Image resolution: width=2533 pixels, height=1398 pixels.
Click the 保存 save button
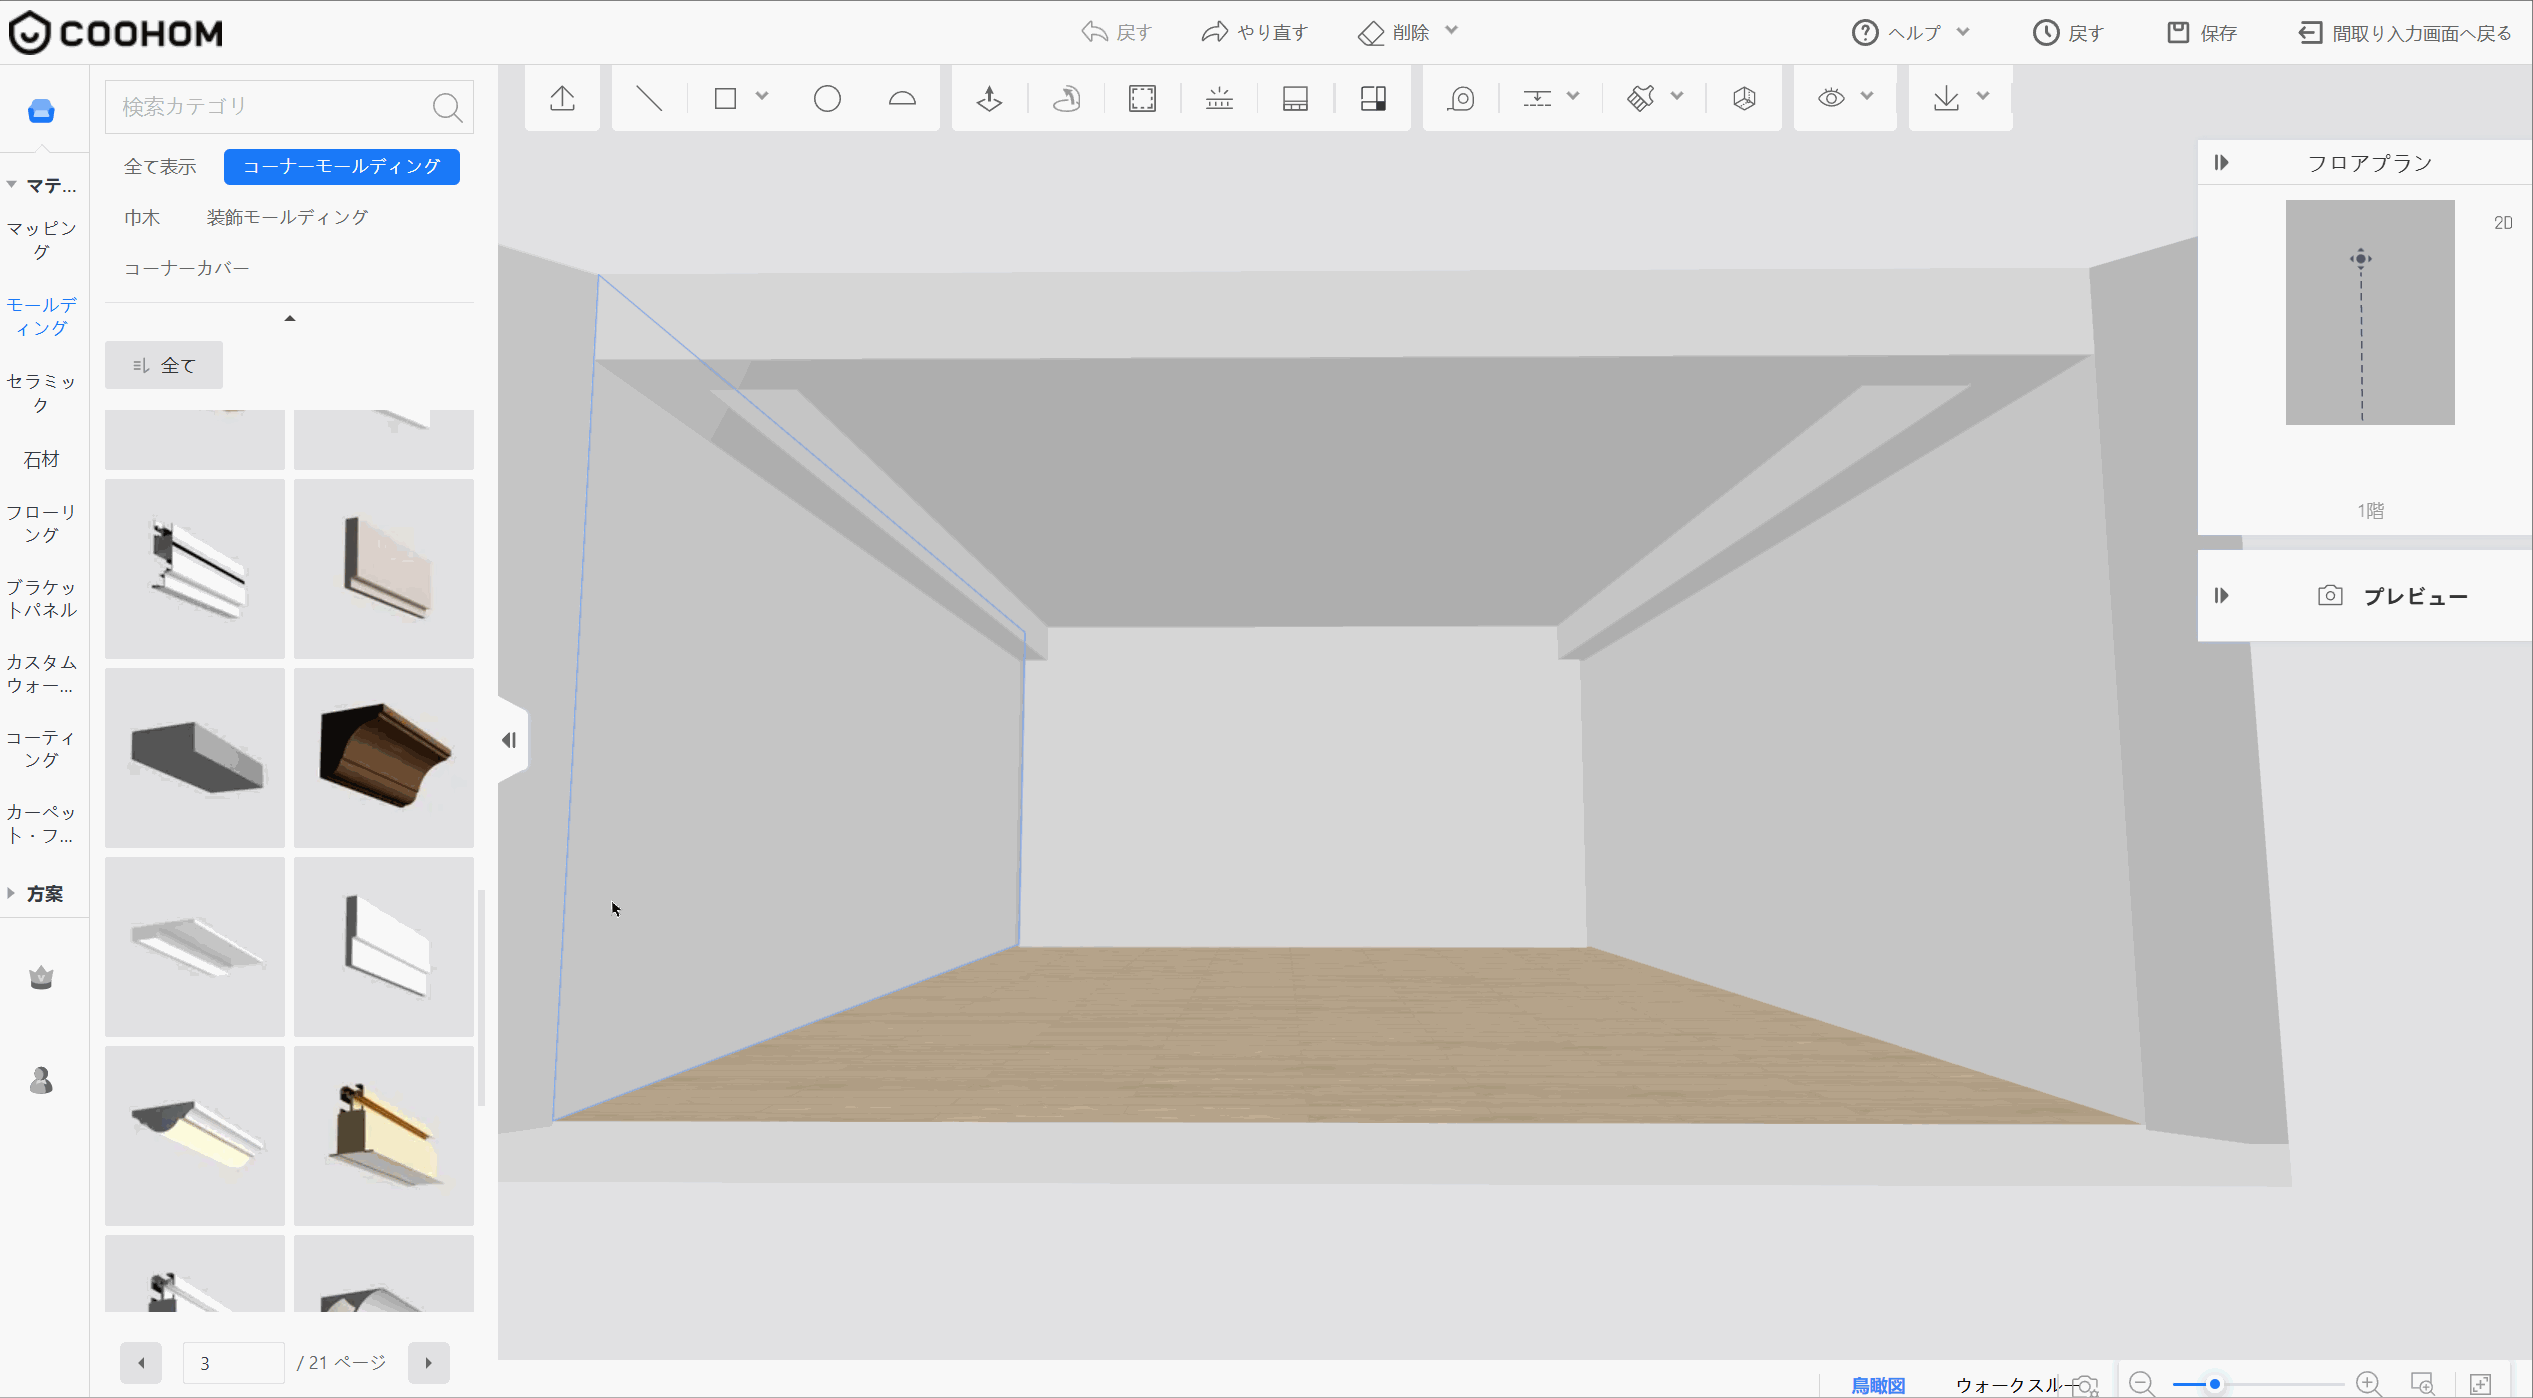tap(2202, 33)
